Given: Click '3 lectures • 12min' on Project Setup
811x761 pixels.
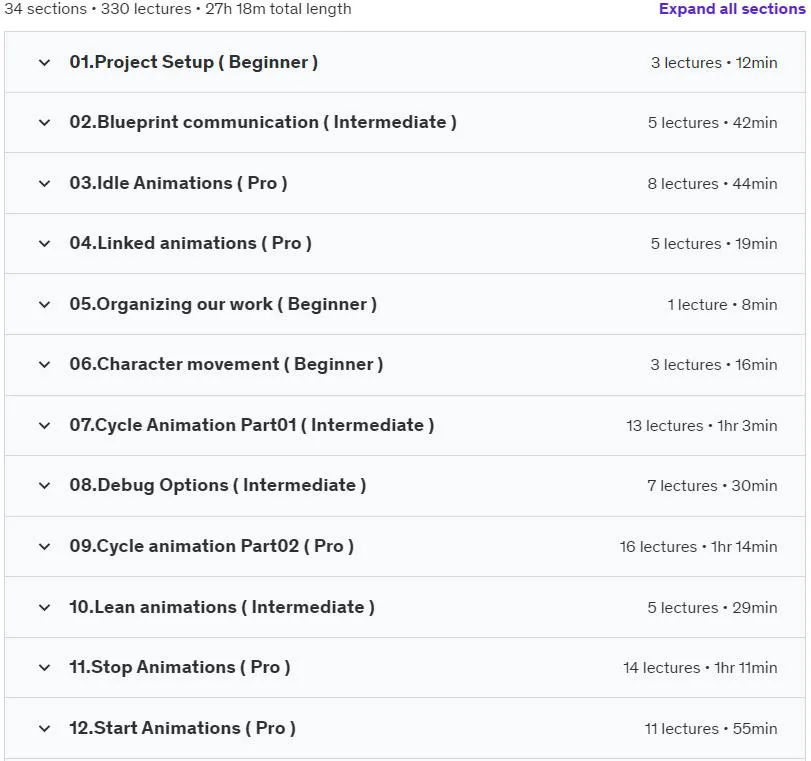Looking at the screenshot, I should [x=714, y=63].
